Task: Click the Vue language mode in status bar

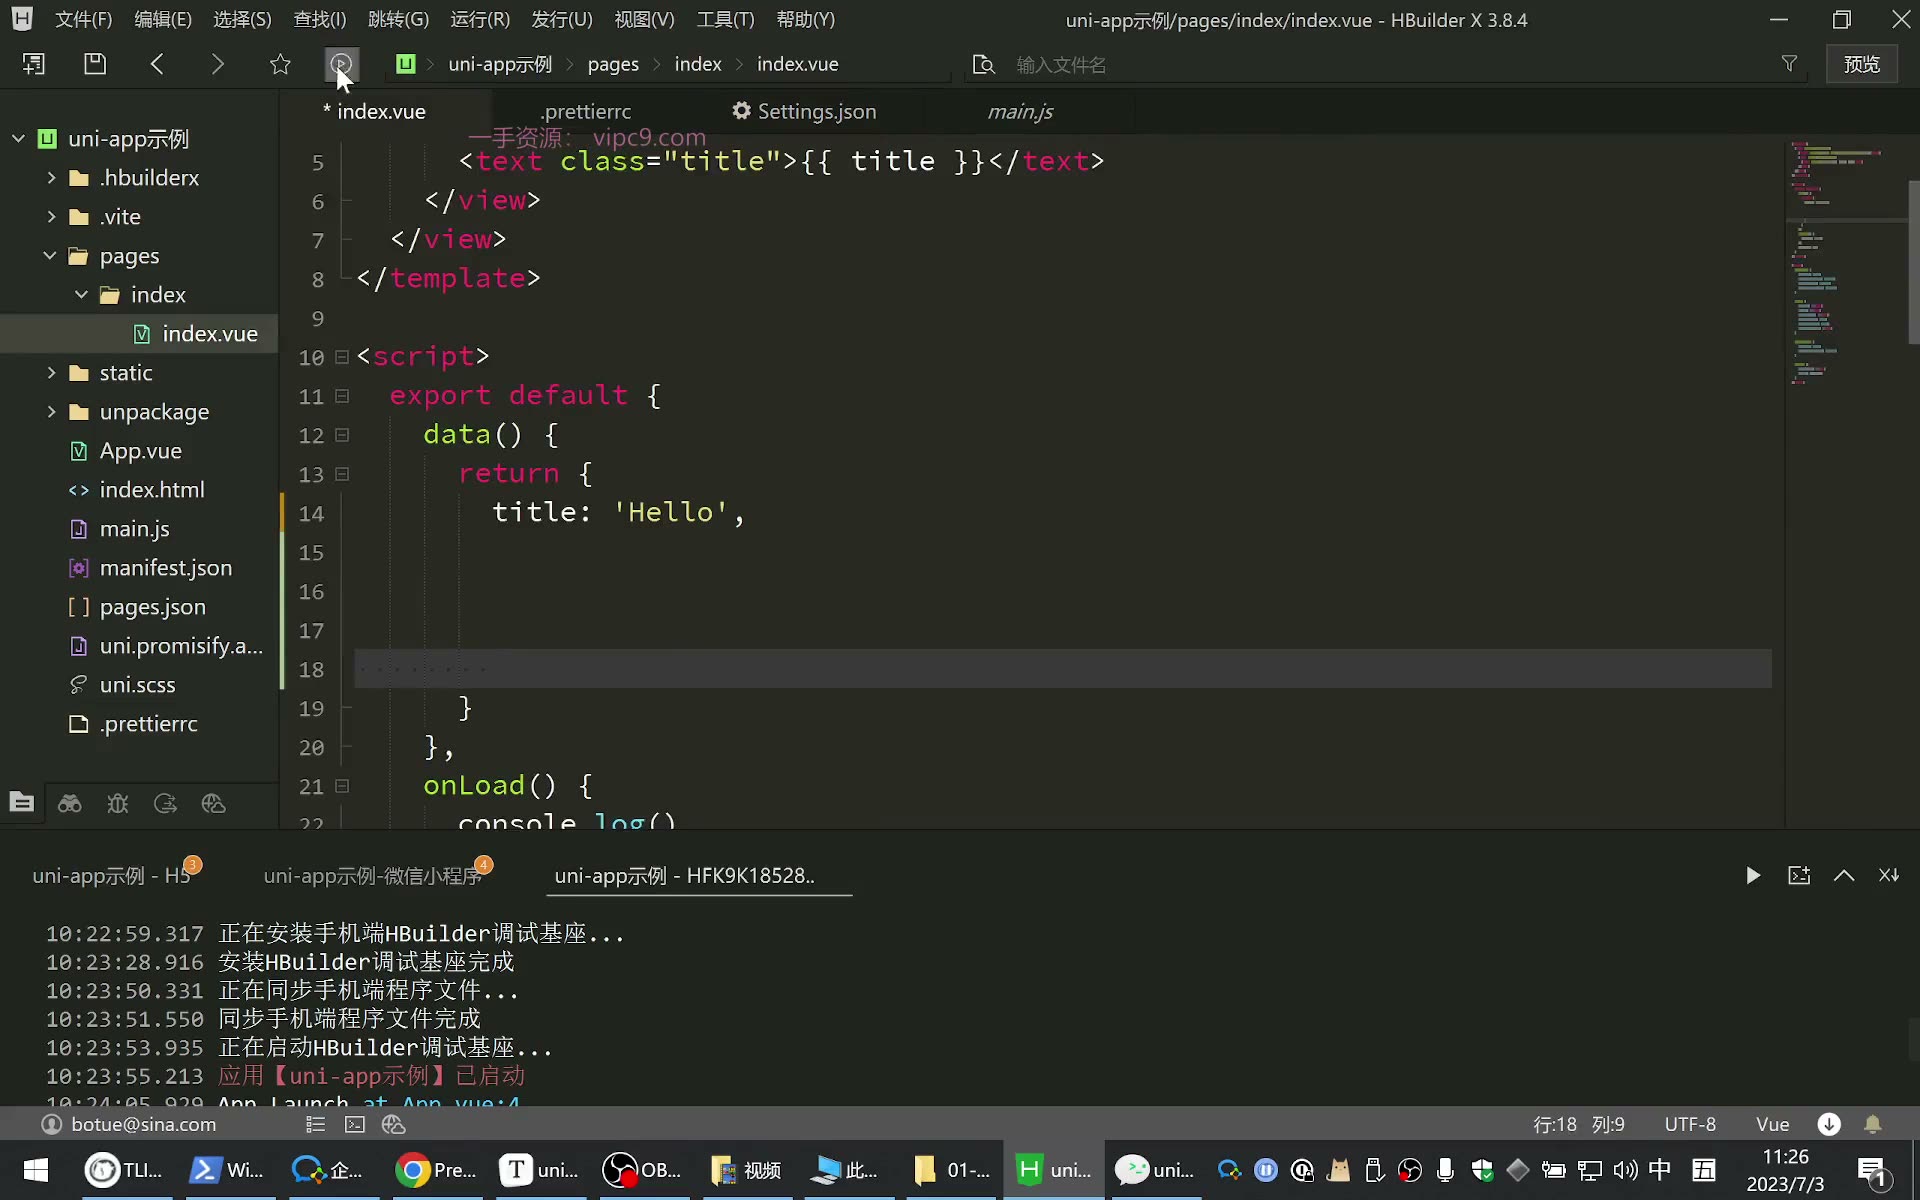Action: pyautogui.click(x=1772, y=1124)
